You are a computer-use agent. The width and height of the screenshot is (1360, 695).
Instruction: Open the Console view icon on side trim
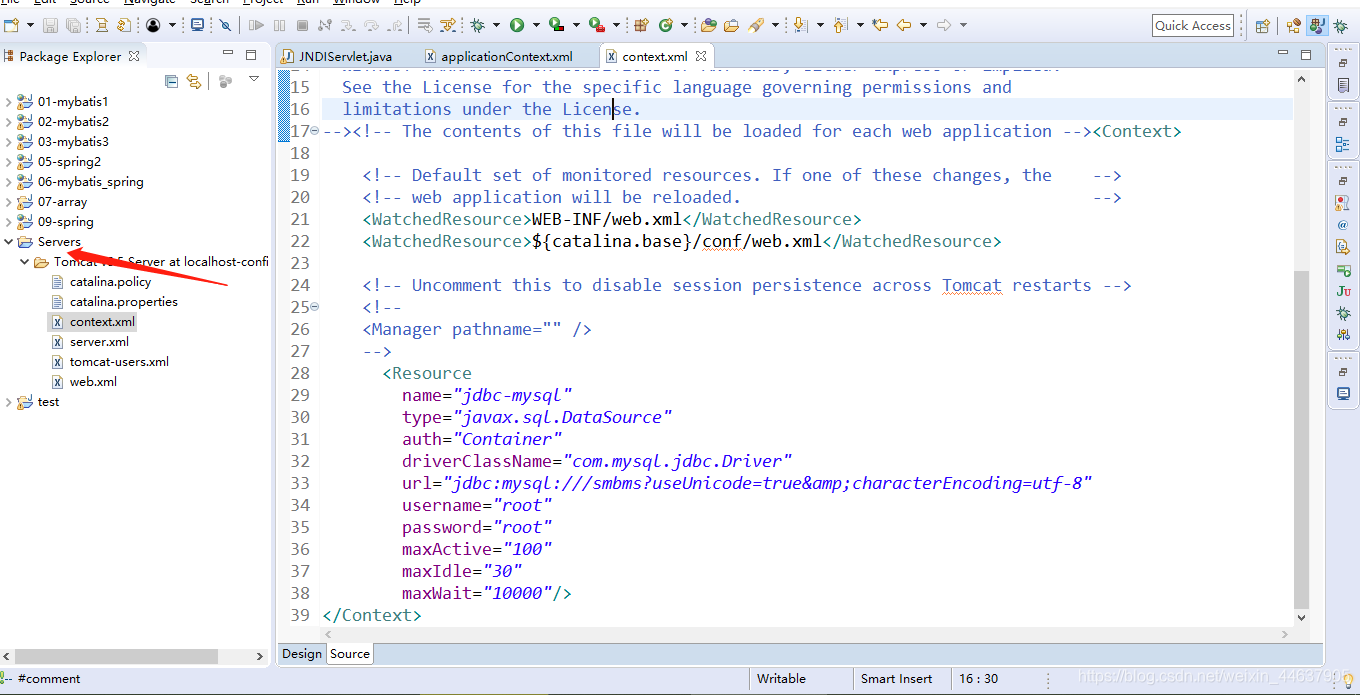coord(1343,394)
